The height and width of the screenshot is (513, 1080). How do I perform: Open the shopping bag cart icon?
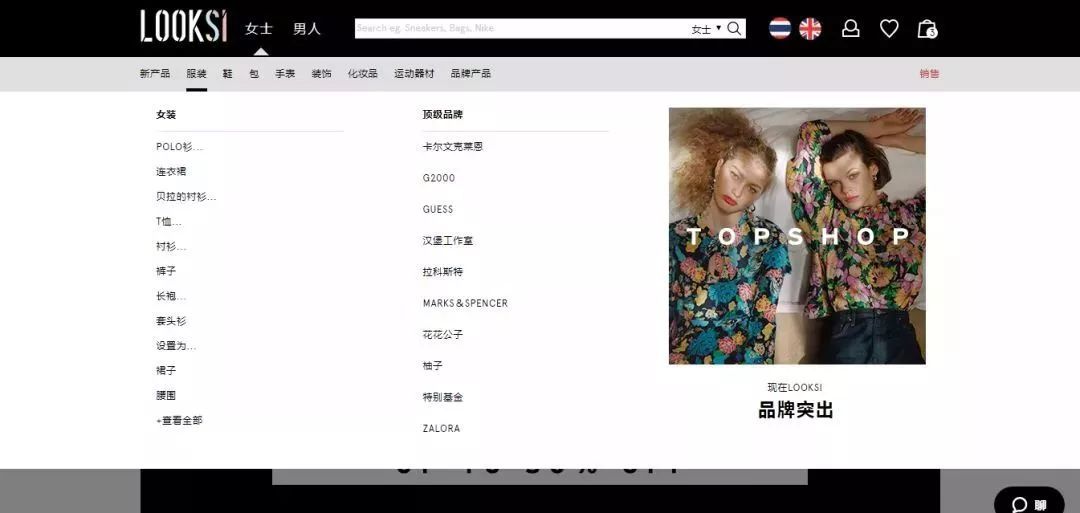(x=927, y=28)
